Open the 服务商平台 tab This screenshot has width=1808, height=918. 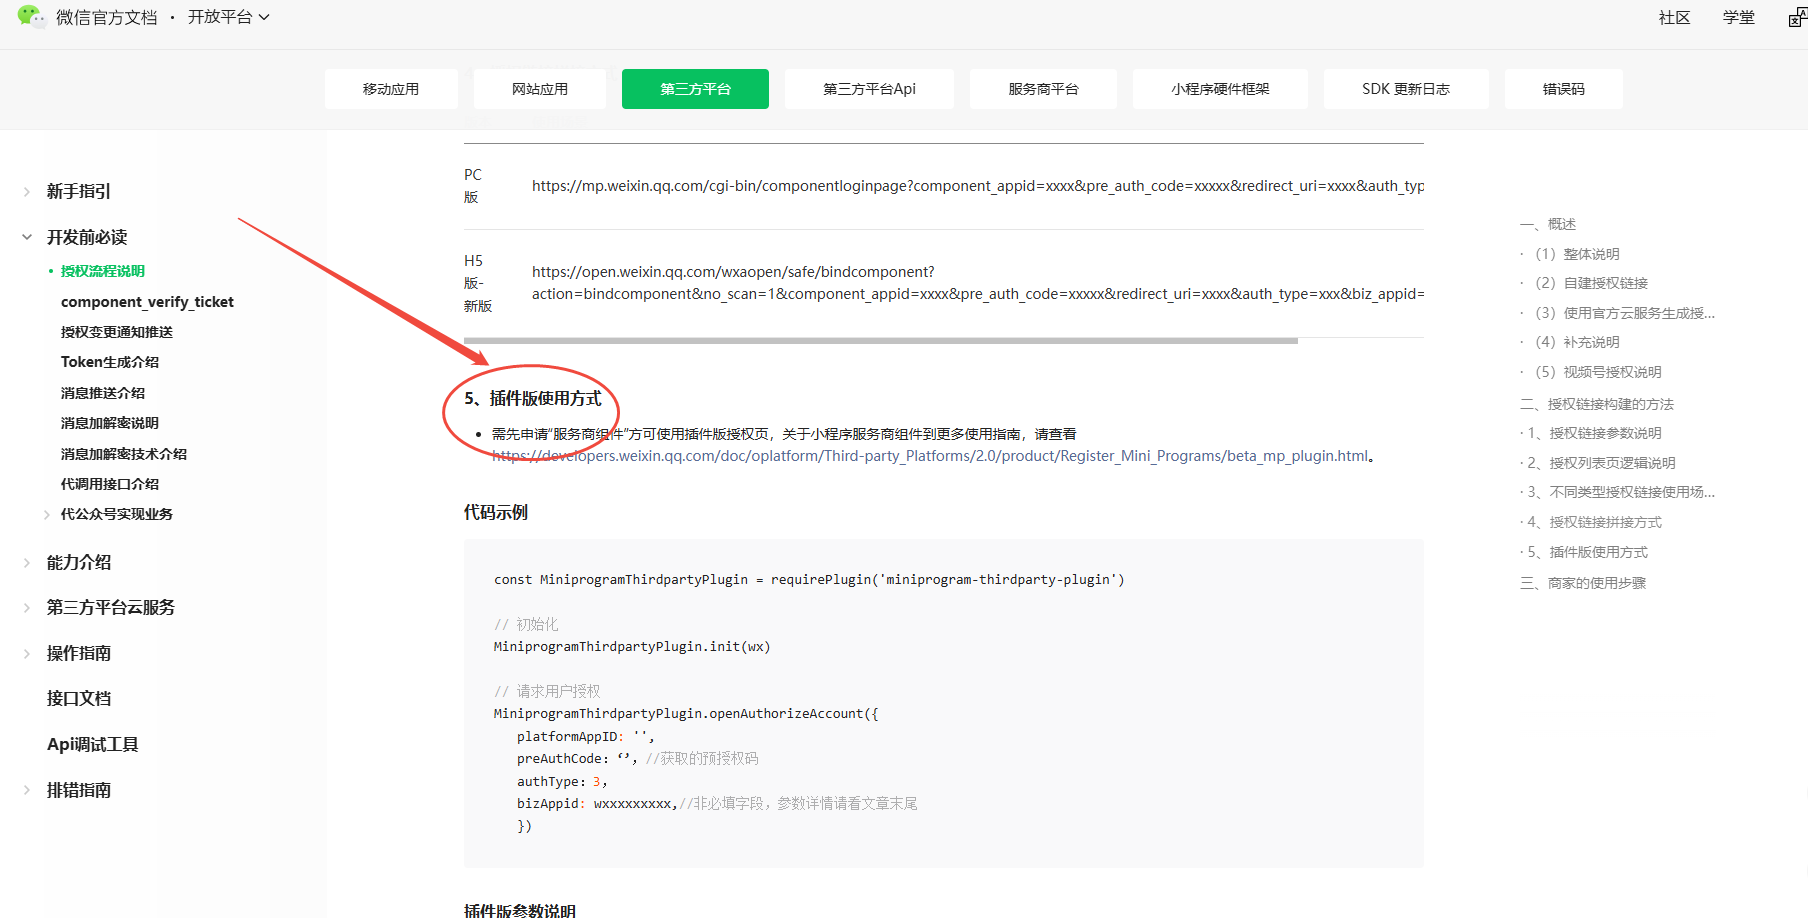[1043, 89]
